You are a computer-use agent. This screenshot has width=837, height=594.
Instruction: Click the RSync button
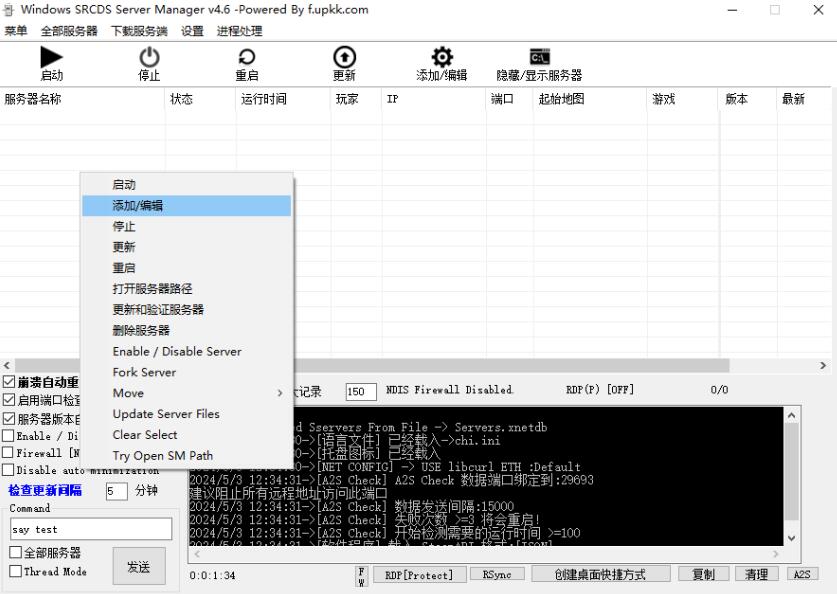497,574
